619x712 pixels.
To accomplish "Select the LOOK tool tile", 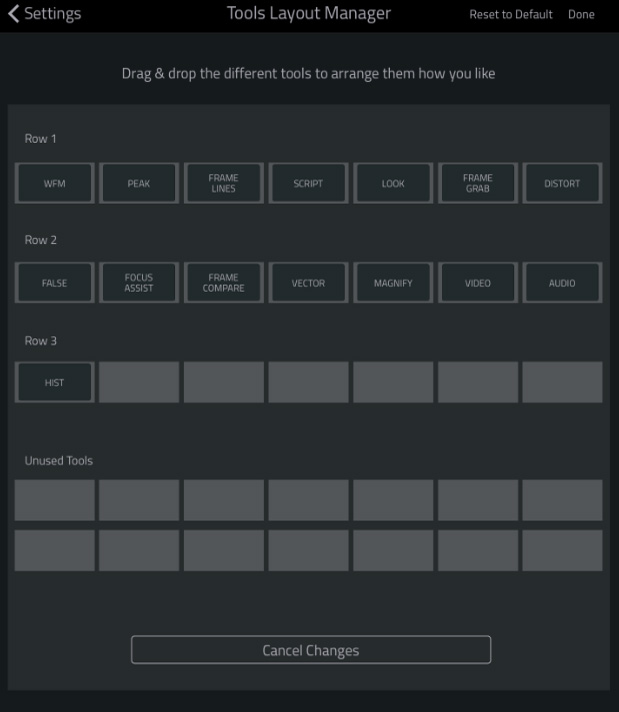I will (393, 183).
